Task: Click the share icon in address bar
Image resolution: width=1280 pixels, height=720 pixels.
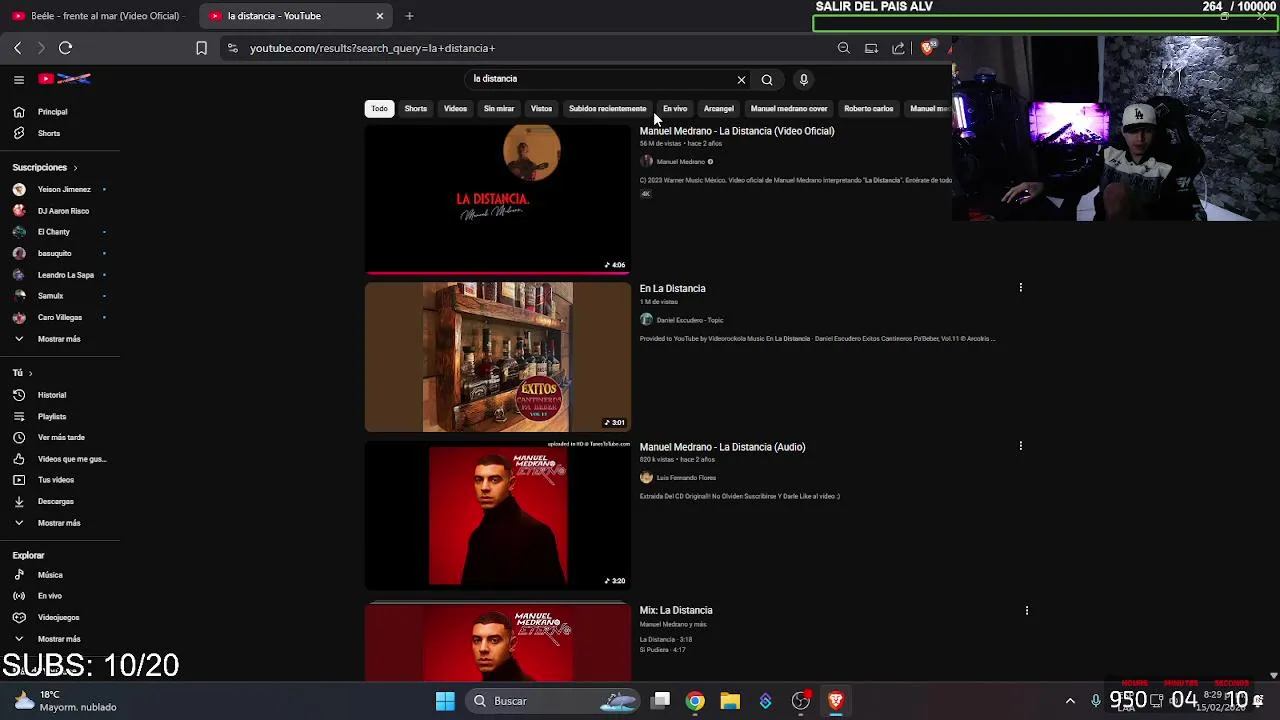Action: click(898, 48)
